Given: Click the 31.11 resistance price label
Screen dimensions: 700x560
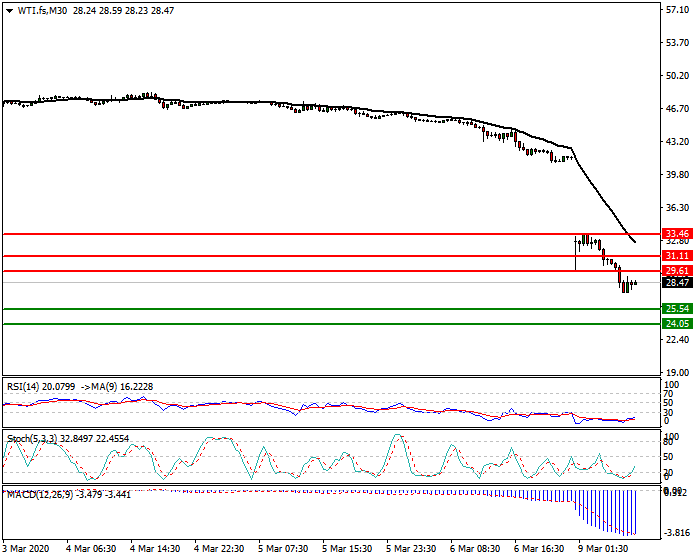Looking at the screenshot, I should pos(677,256).
